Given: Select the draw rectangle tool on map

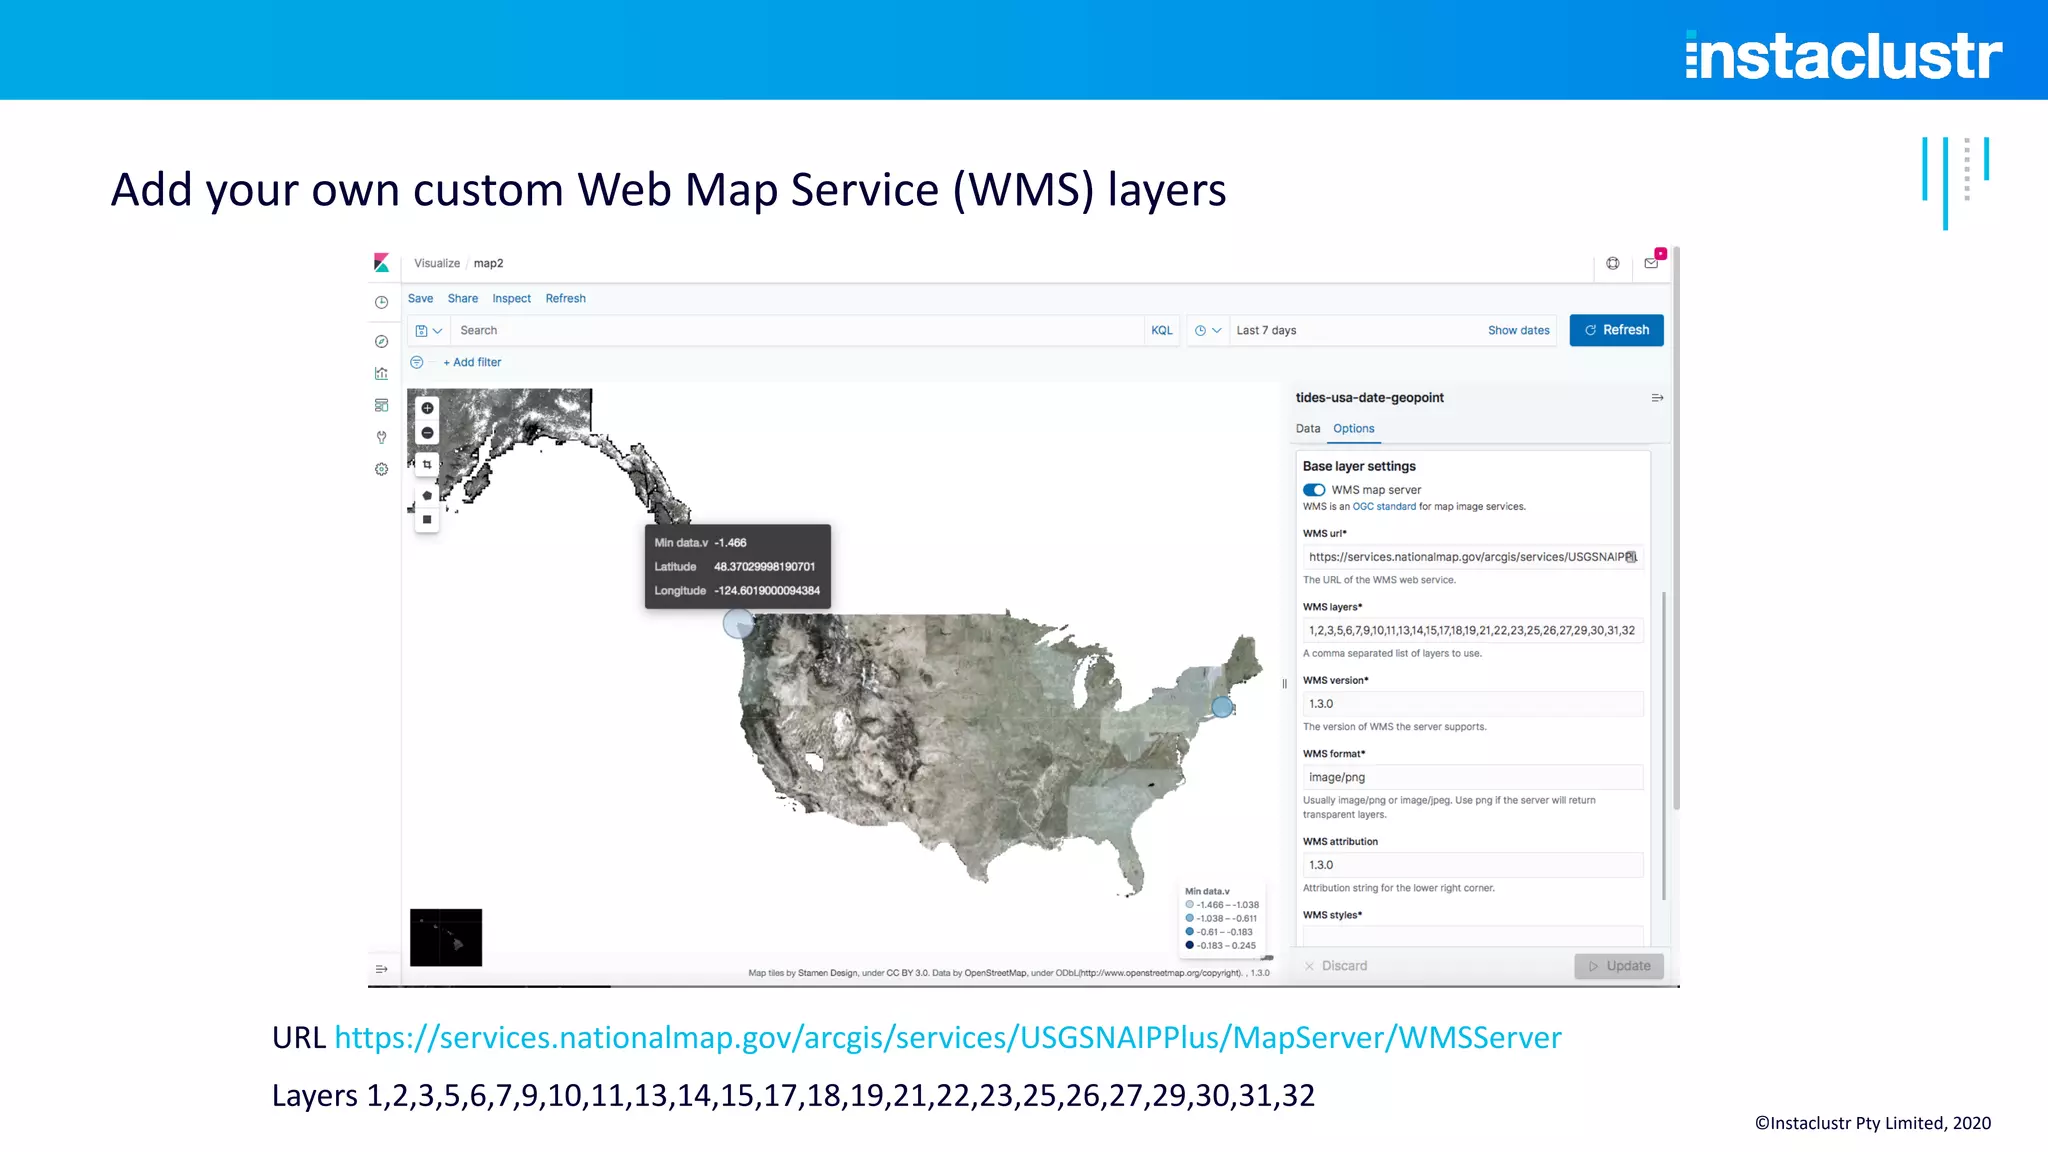Looking at the screenshot, I should coord(427,520).
